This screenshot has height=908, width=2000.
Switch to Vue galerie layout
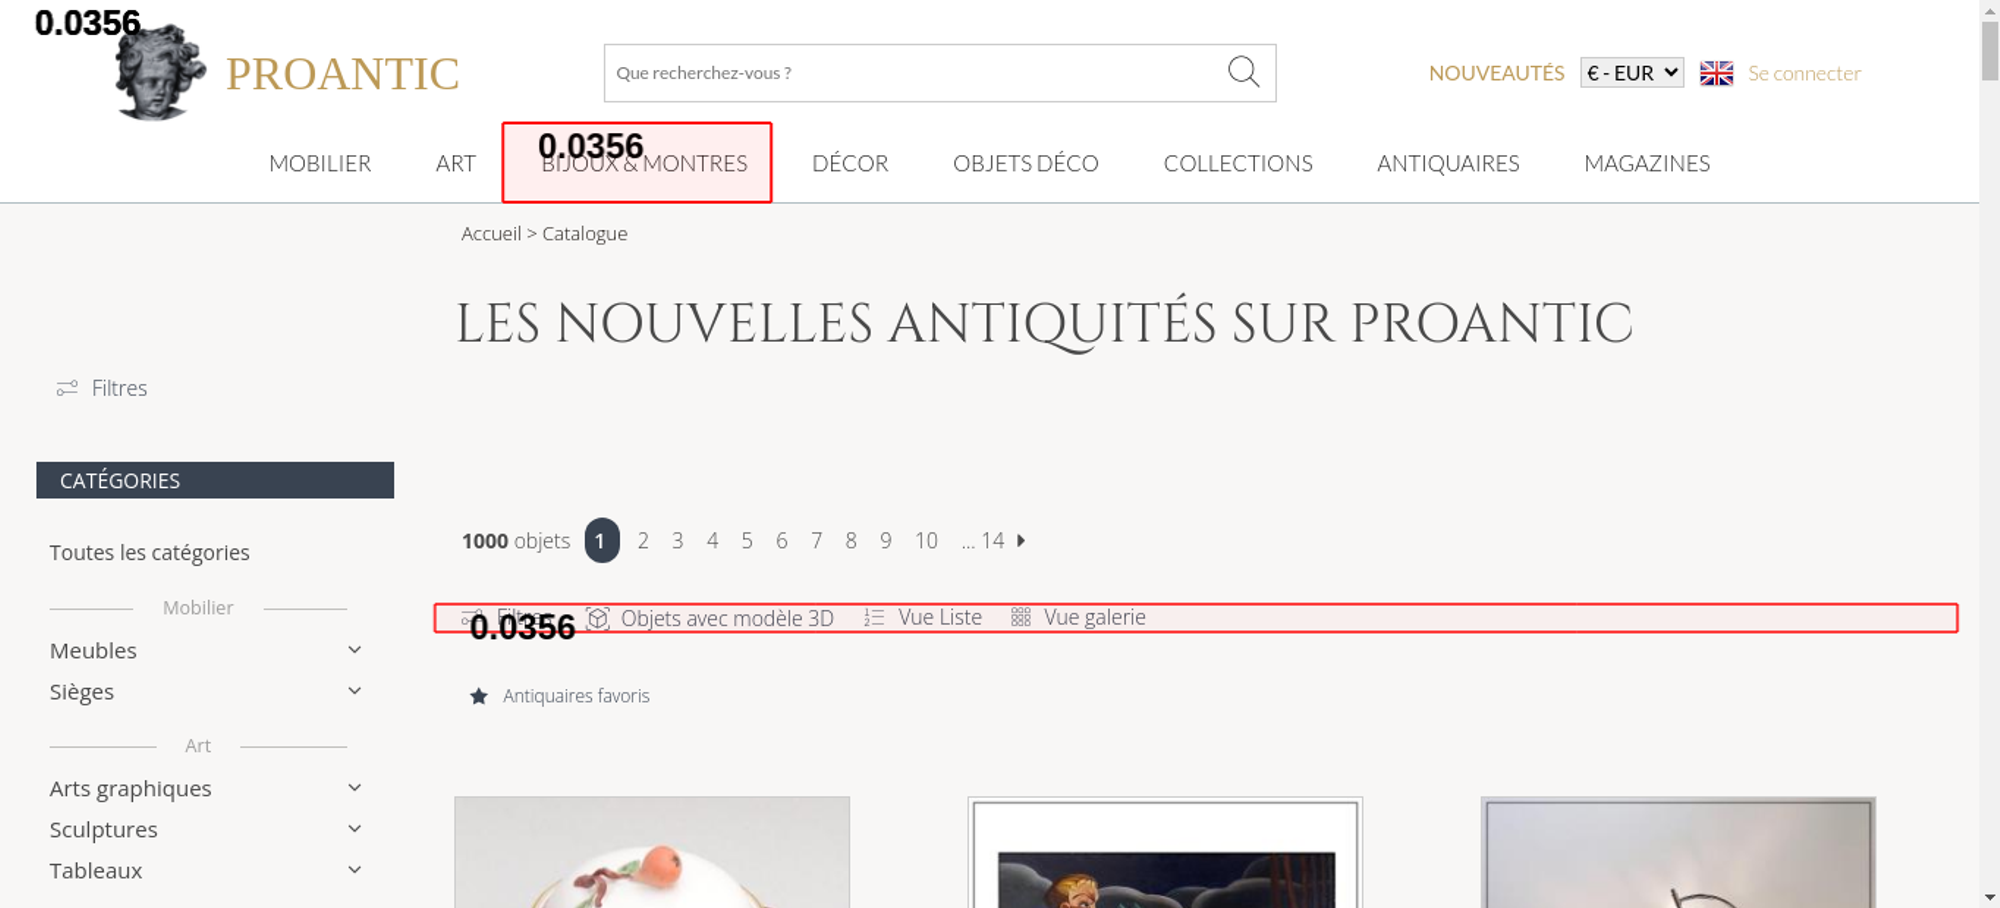1079,618
